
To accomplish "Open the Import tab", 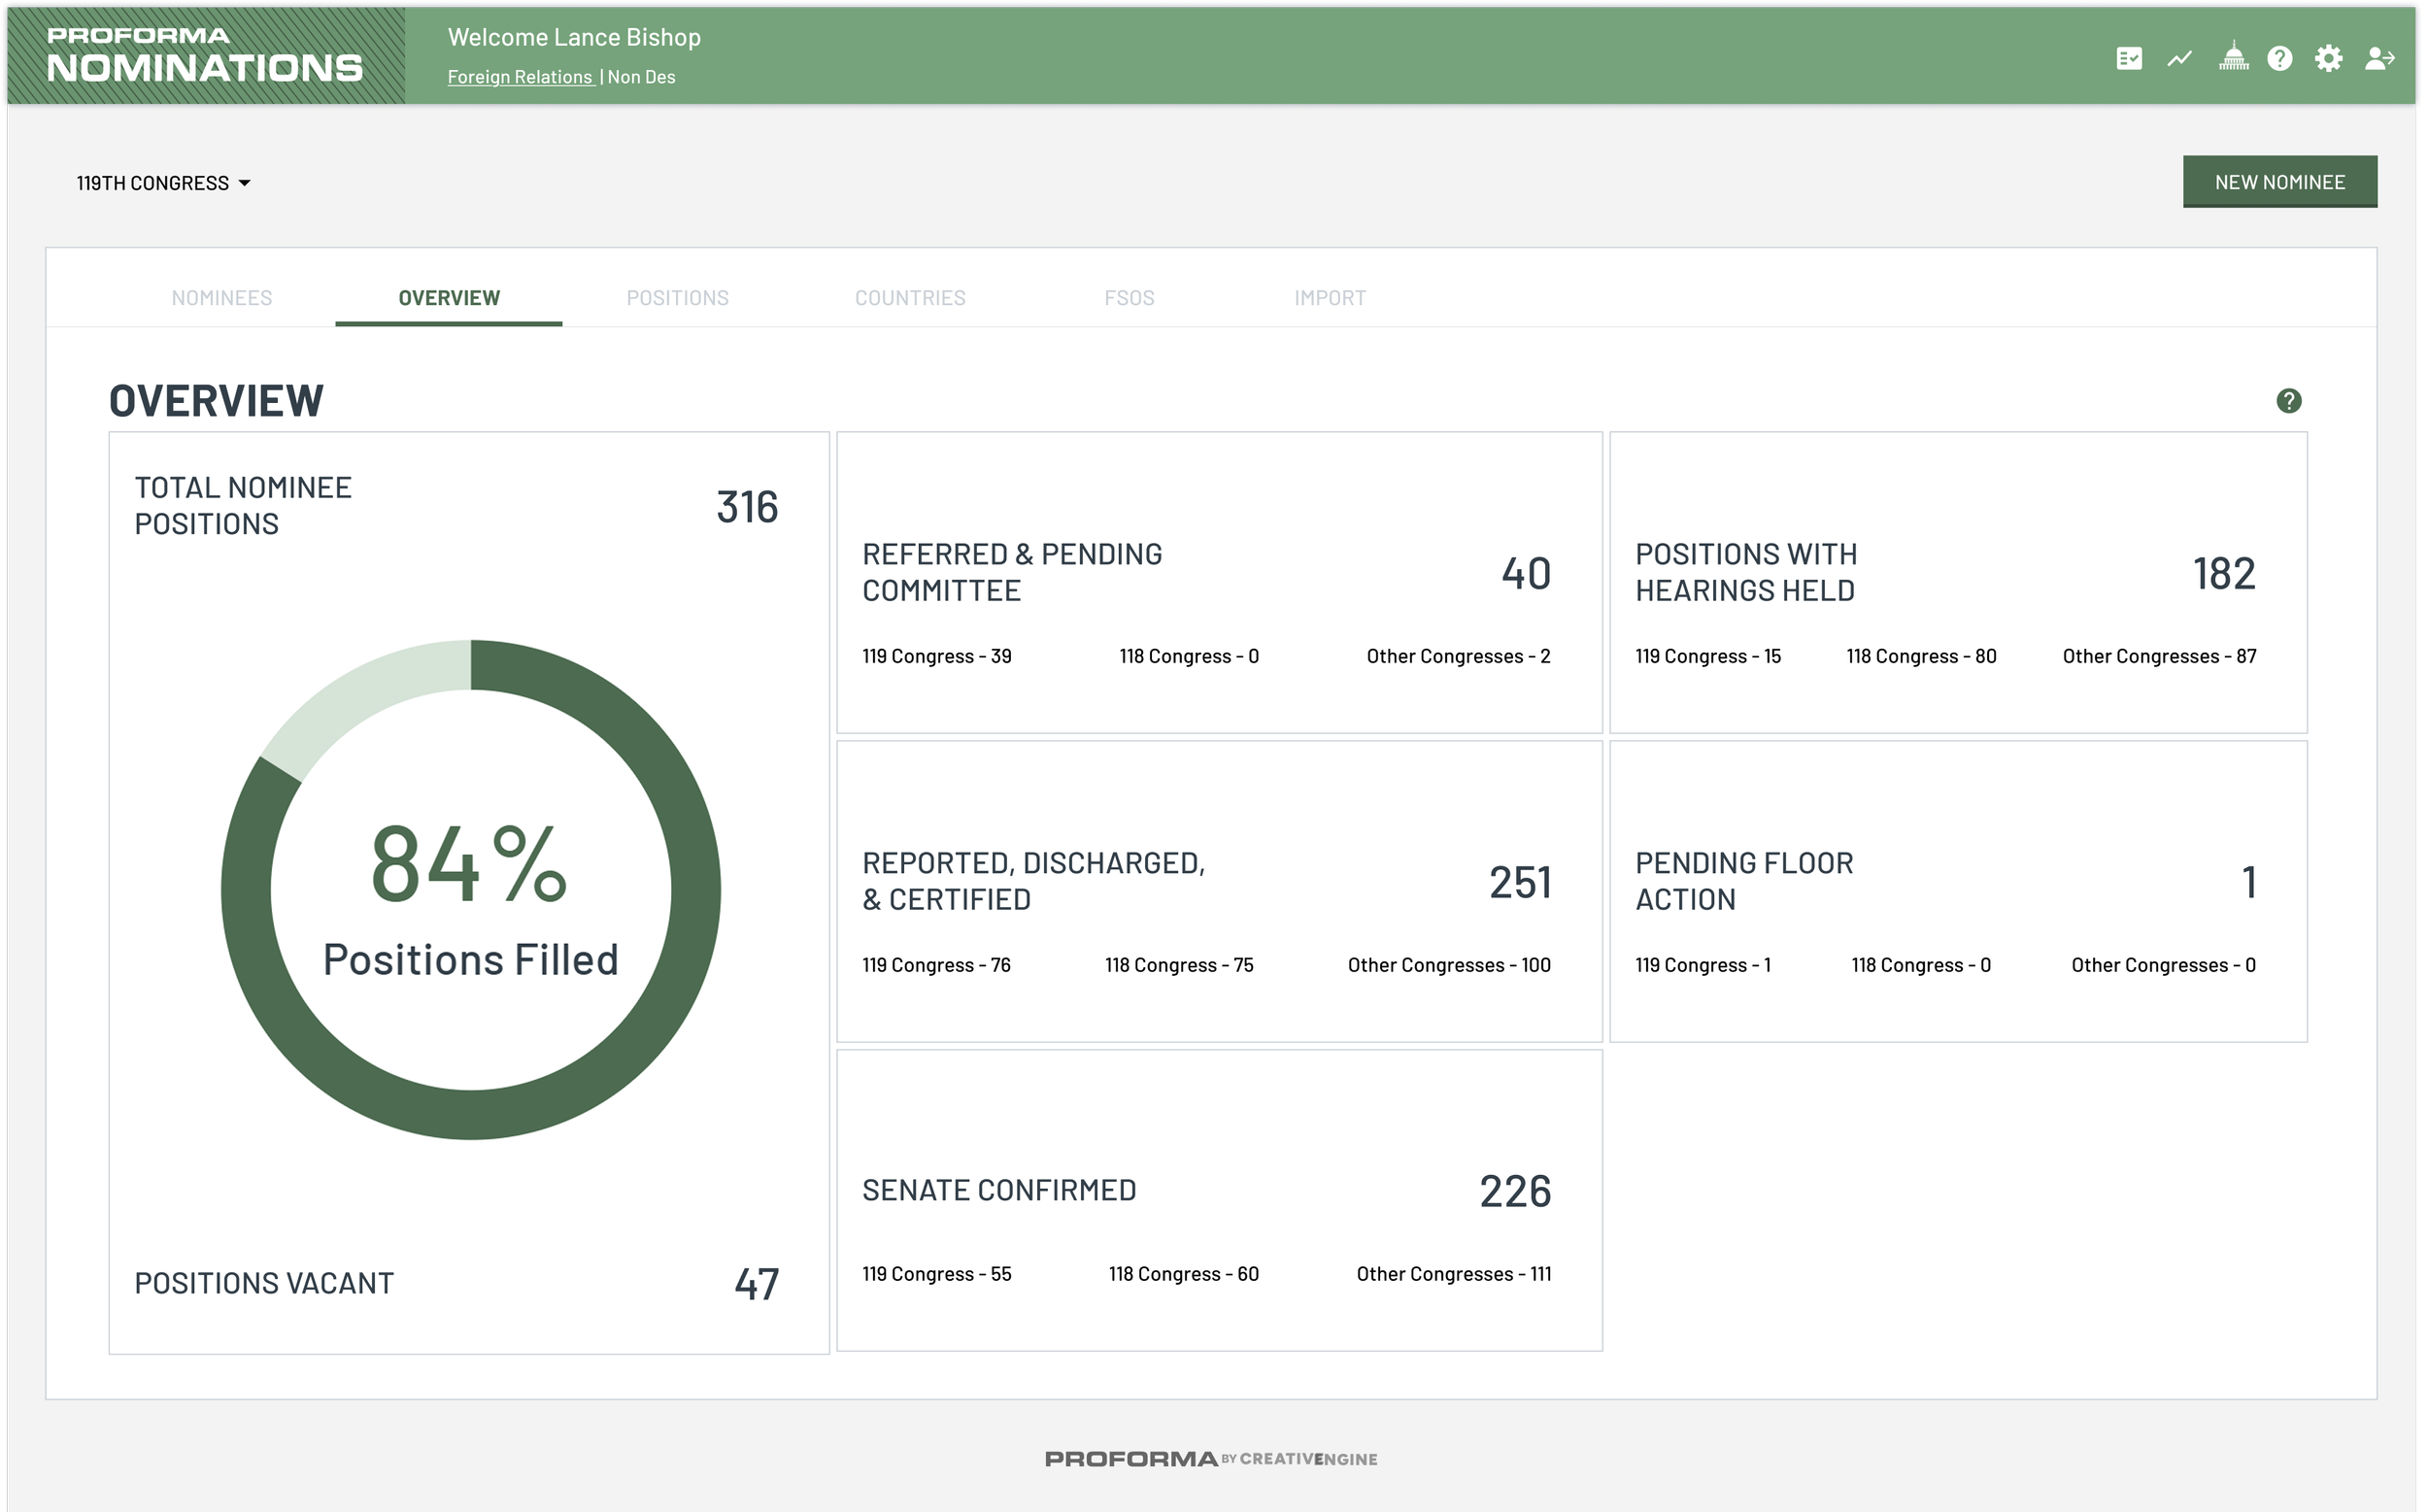I will 1330,298.
